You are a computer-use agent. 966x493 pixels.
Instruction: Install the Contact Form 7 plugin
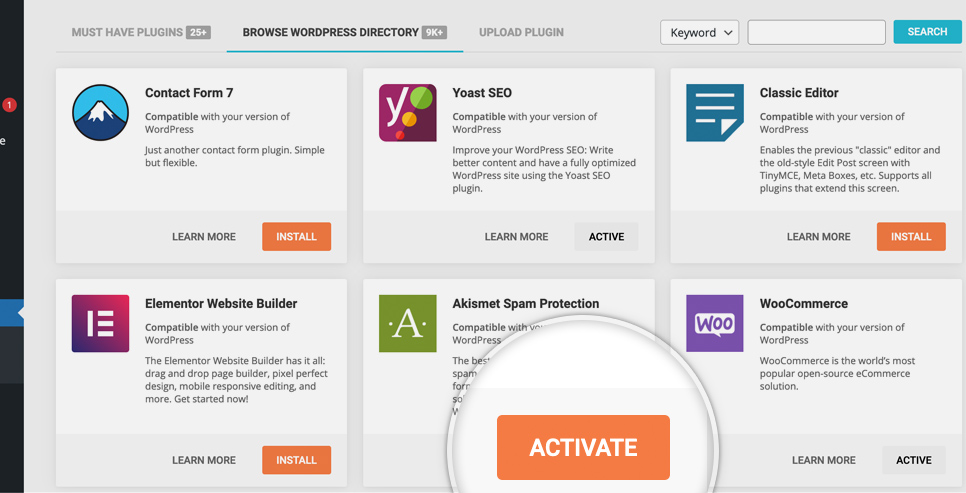296,237
